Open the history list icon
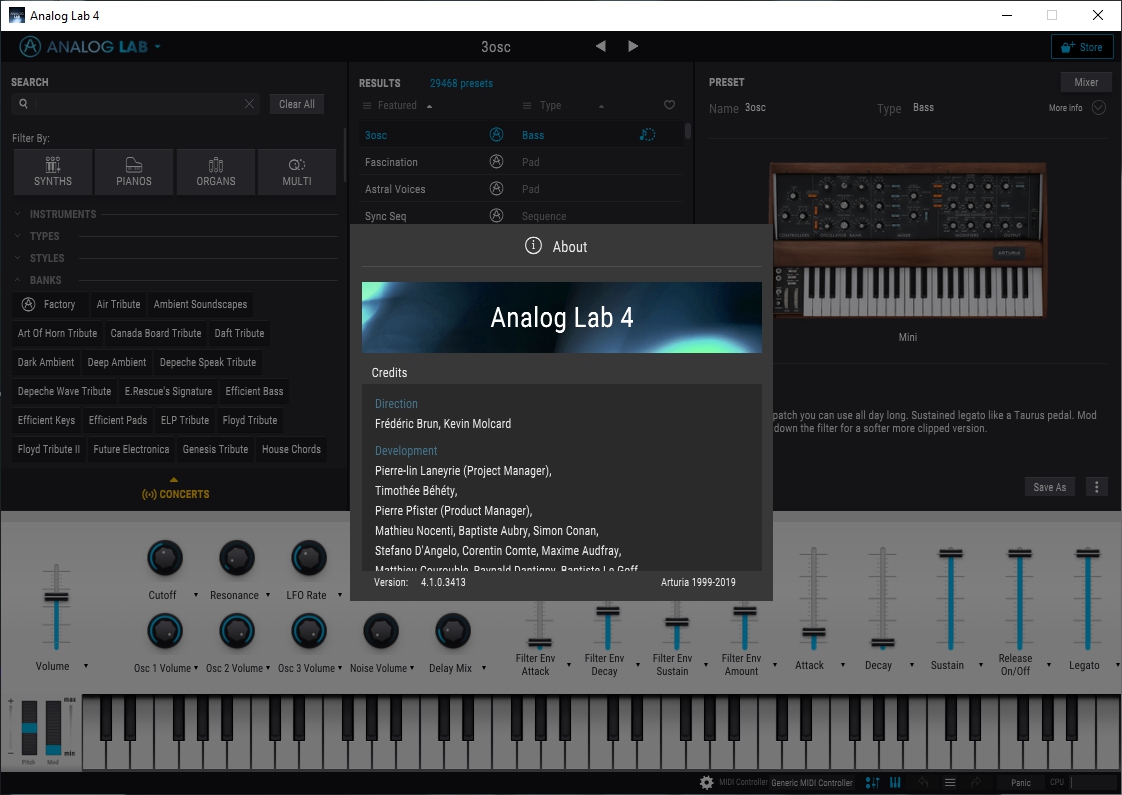This screenshot has width=1122, height=795. [x=950, y=783]
